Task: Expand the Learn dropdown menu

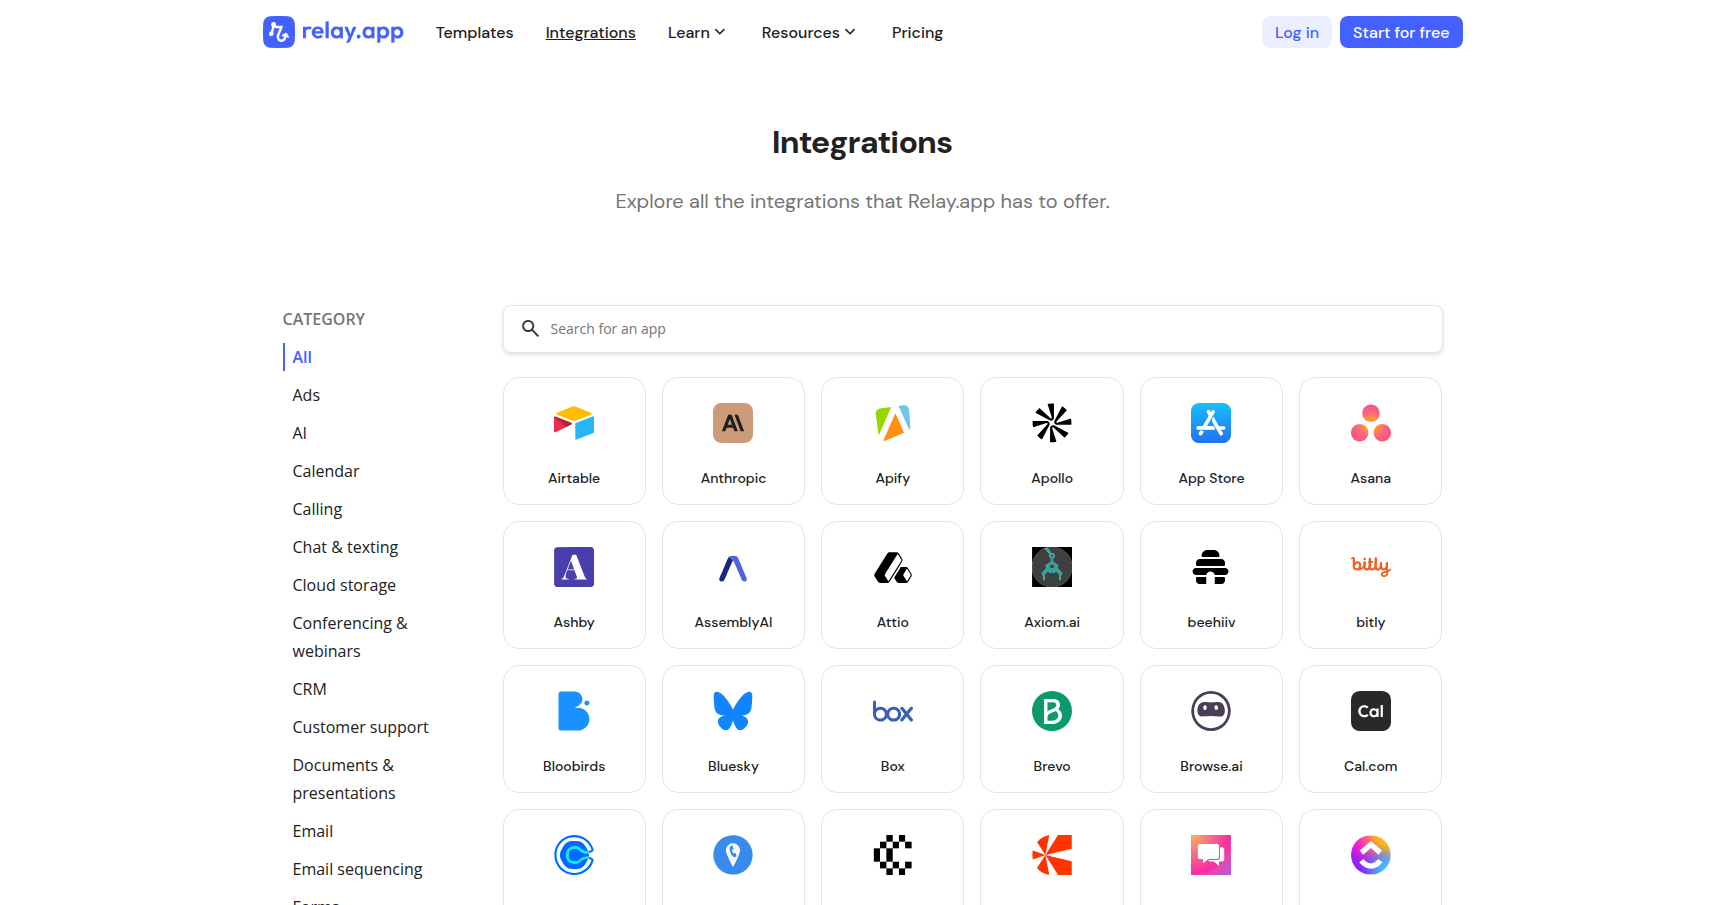Action: pos(696,33)
